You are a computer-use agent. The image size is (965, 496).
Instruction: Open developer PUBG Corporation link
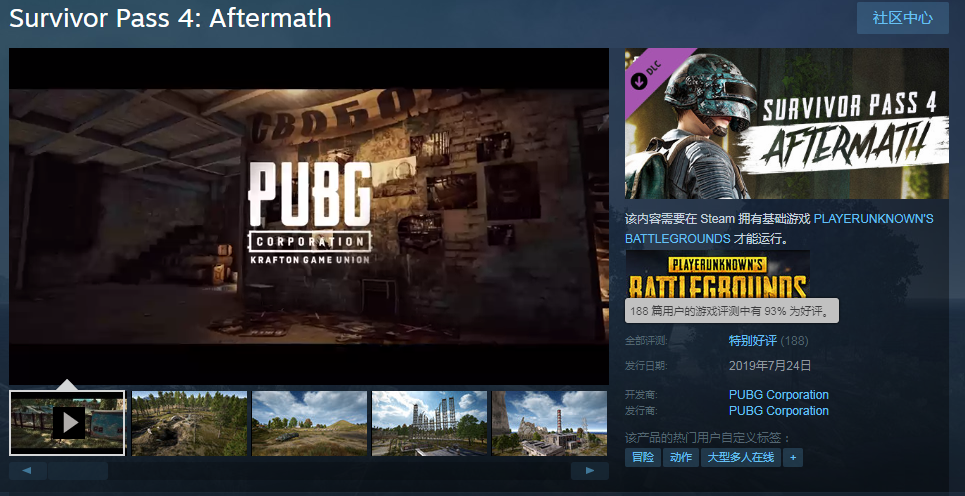point(779,394)
